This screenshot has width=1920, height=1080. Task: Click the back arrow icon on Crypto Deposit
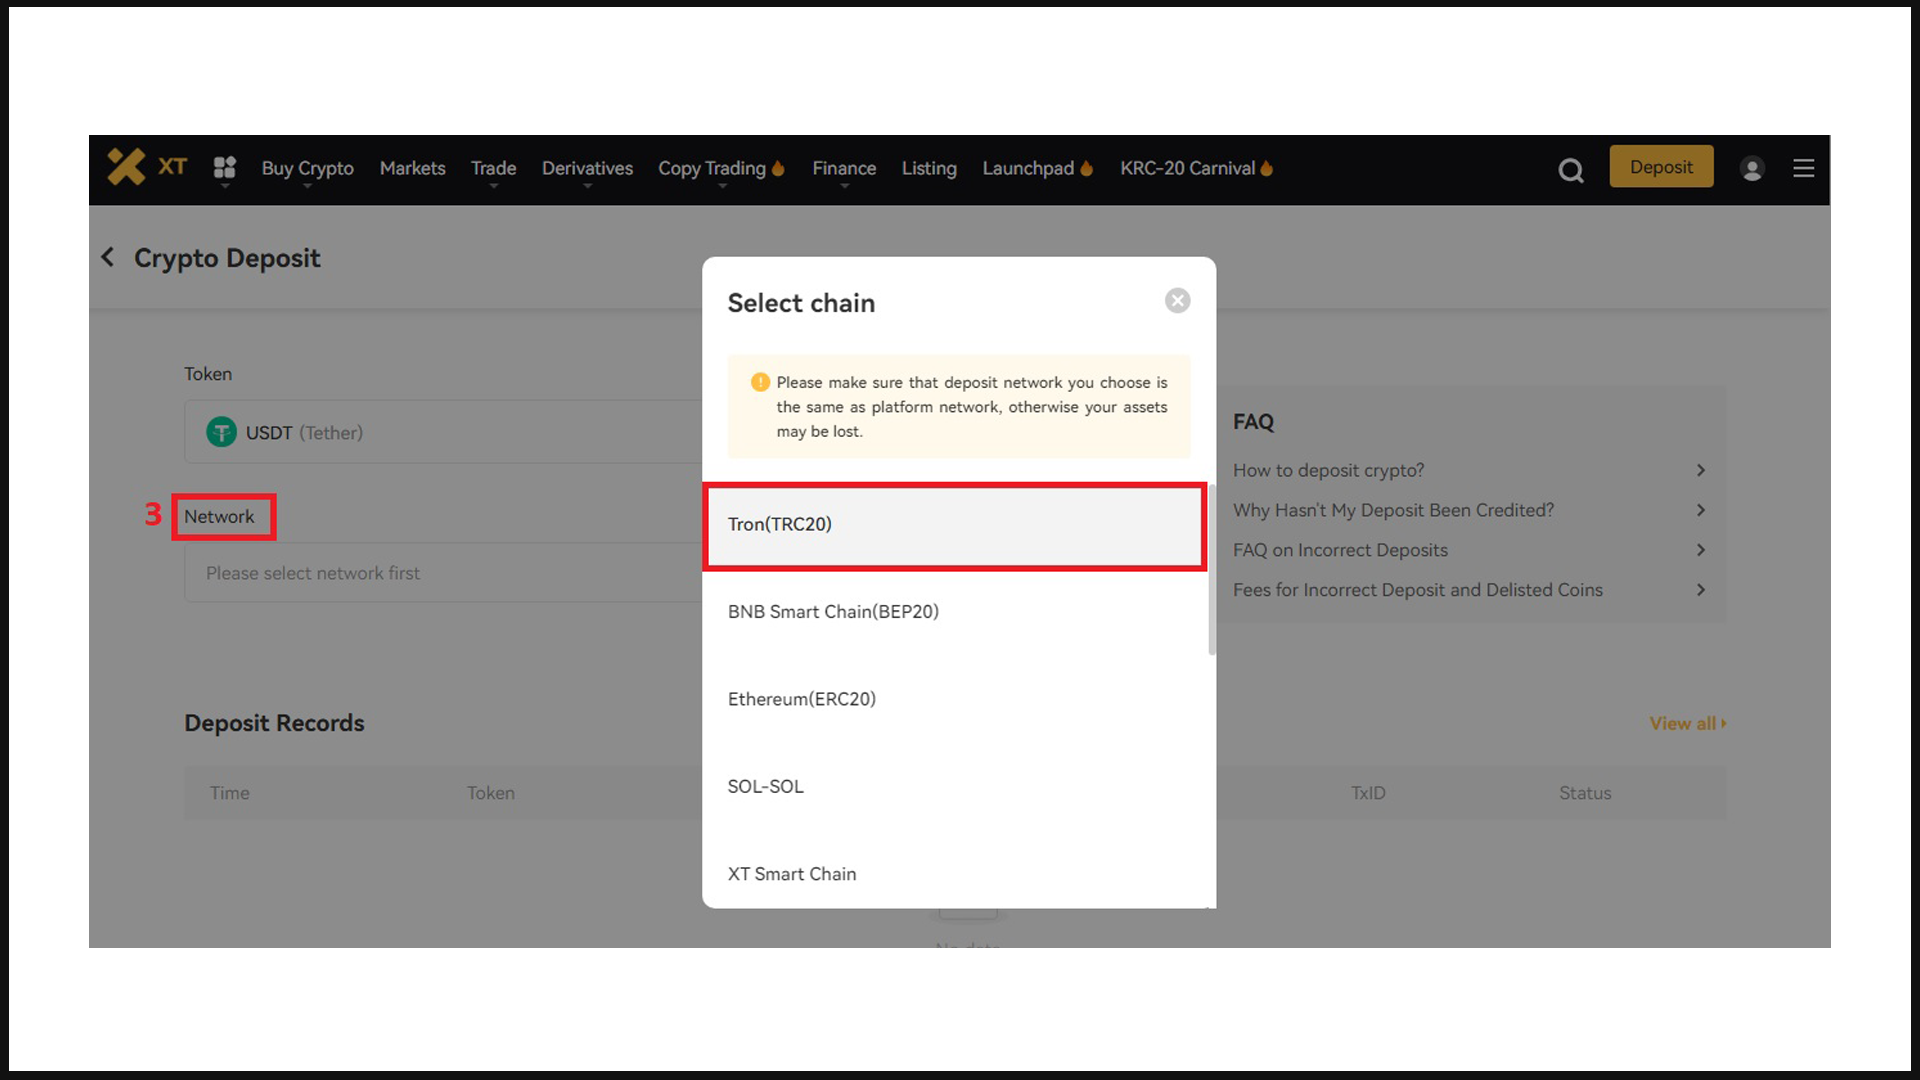(108, 256)
